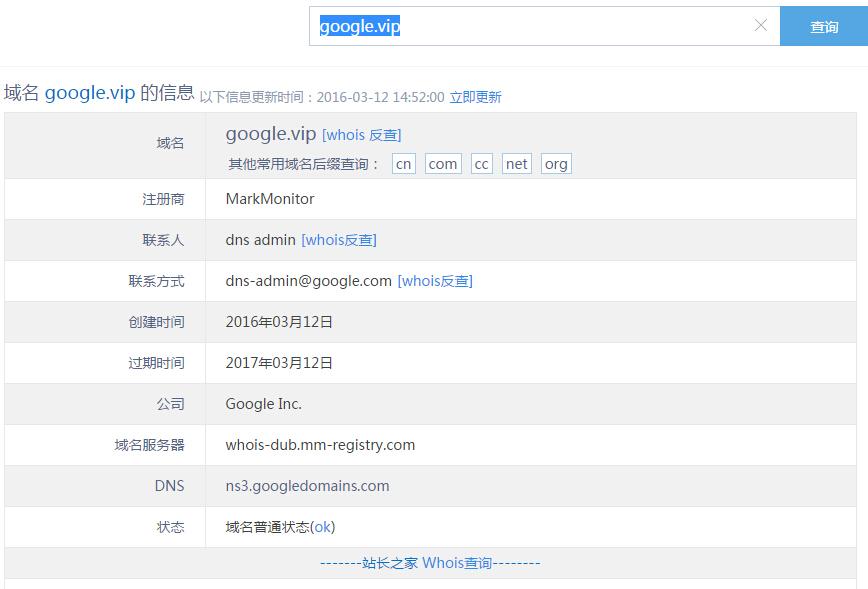Click the large google.vip domain name in table
Image resolution: width=868 pixels, height=589 pixels.
(x=271, y=134)
